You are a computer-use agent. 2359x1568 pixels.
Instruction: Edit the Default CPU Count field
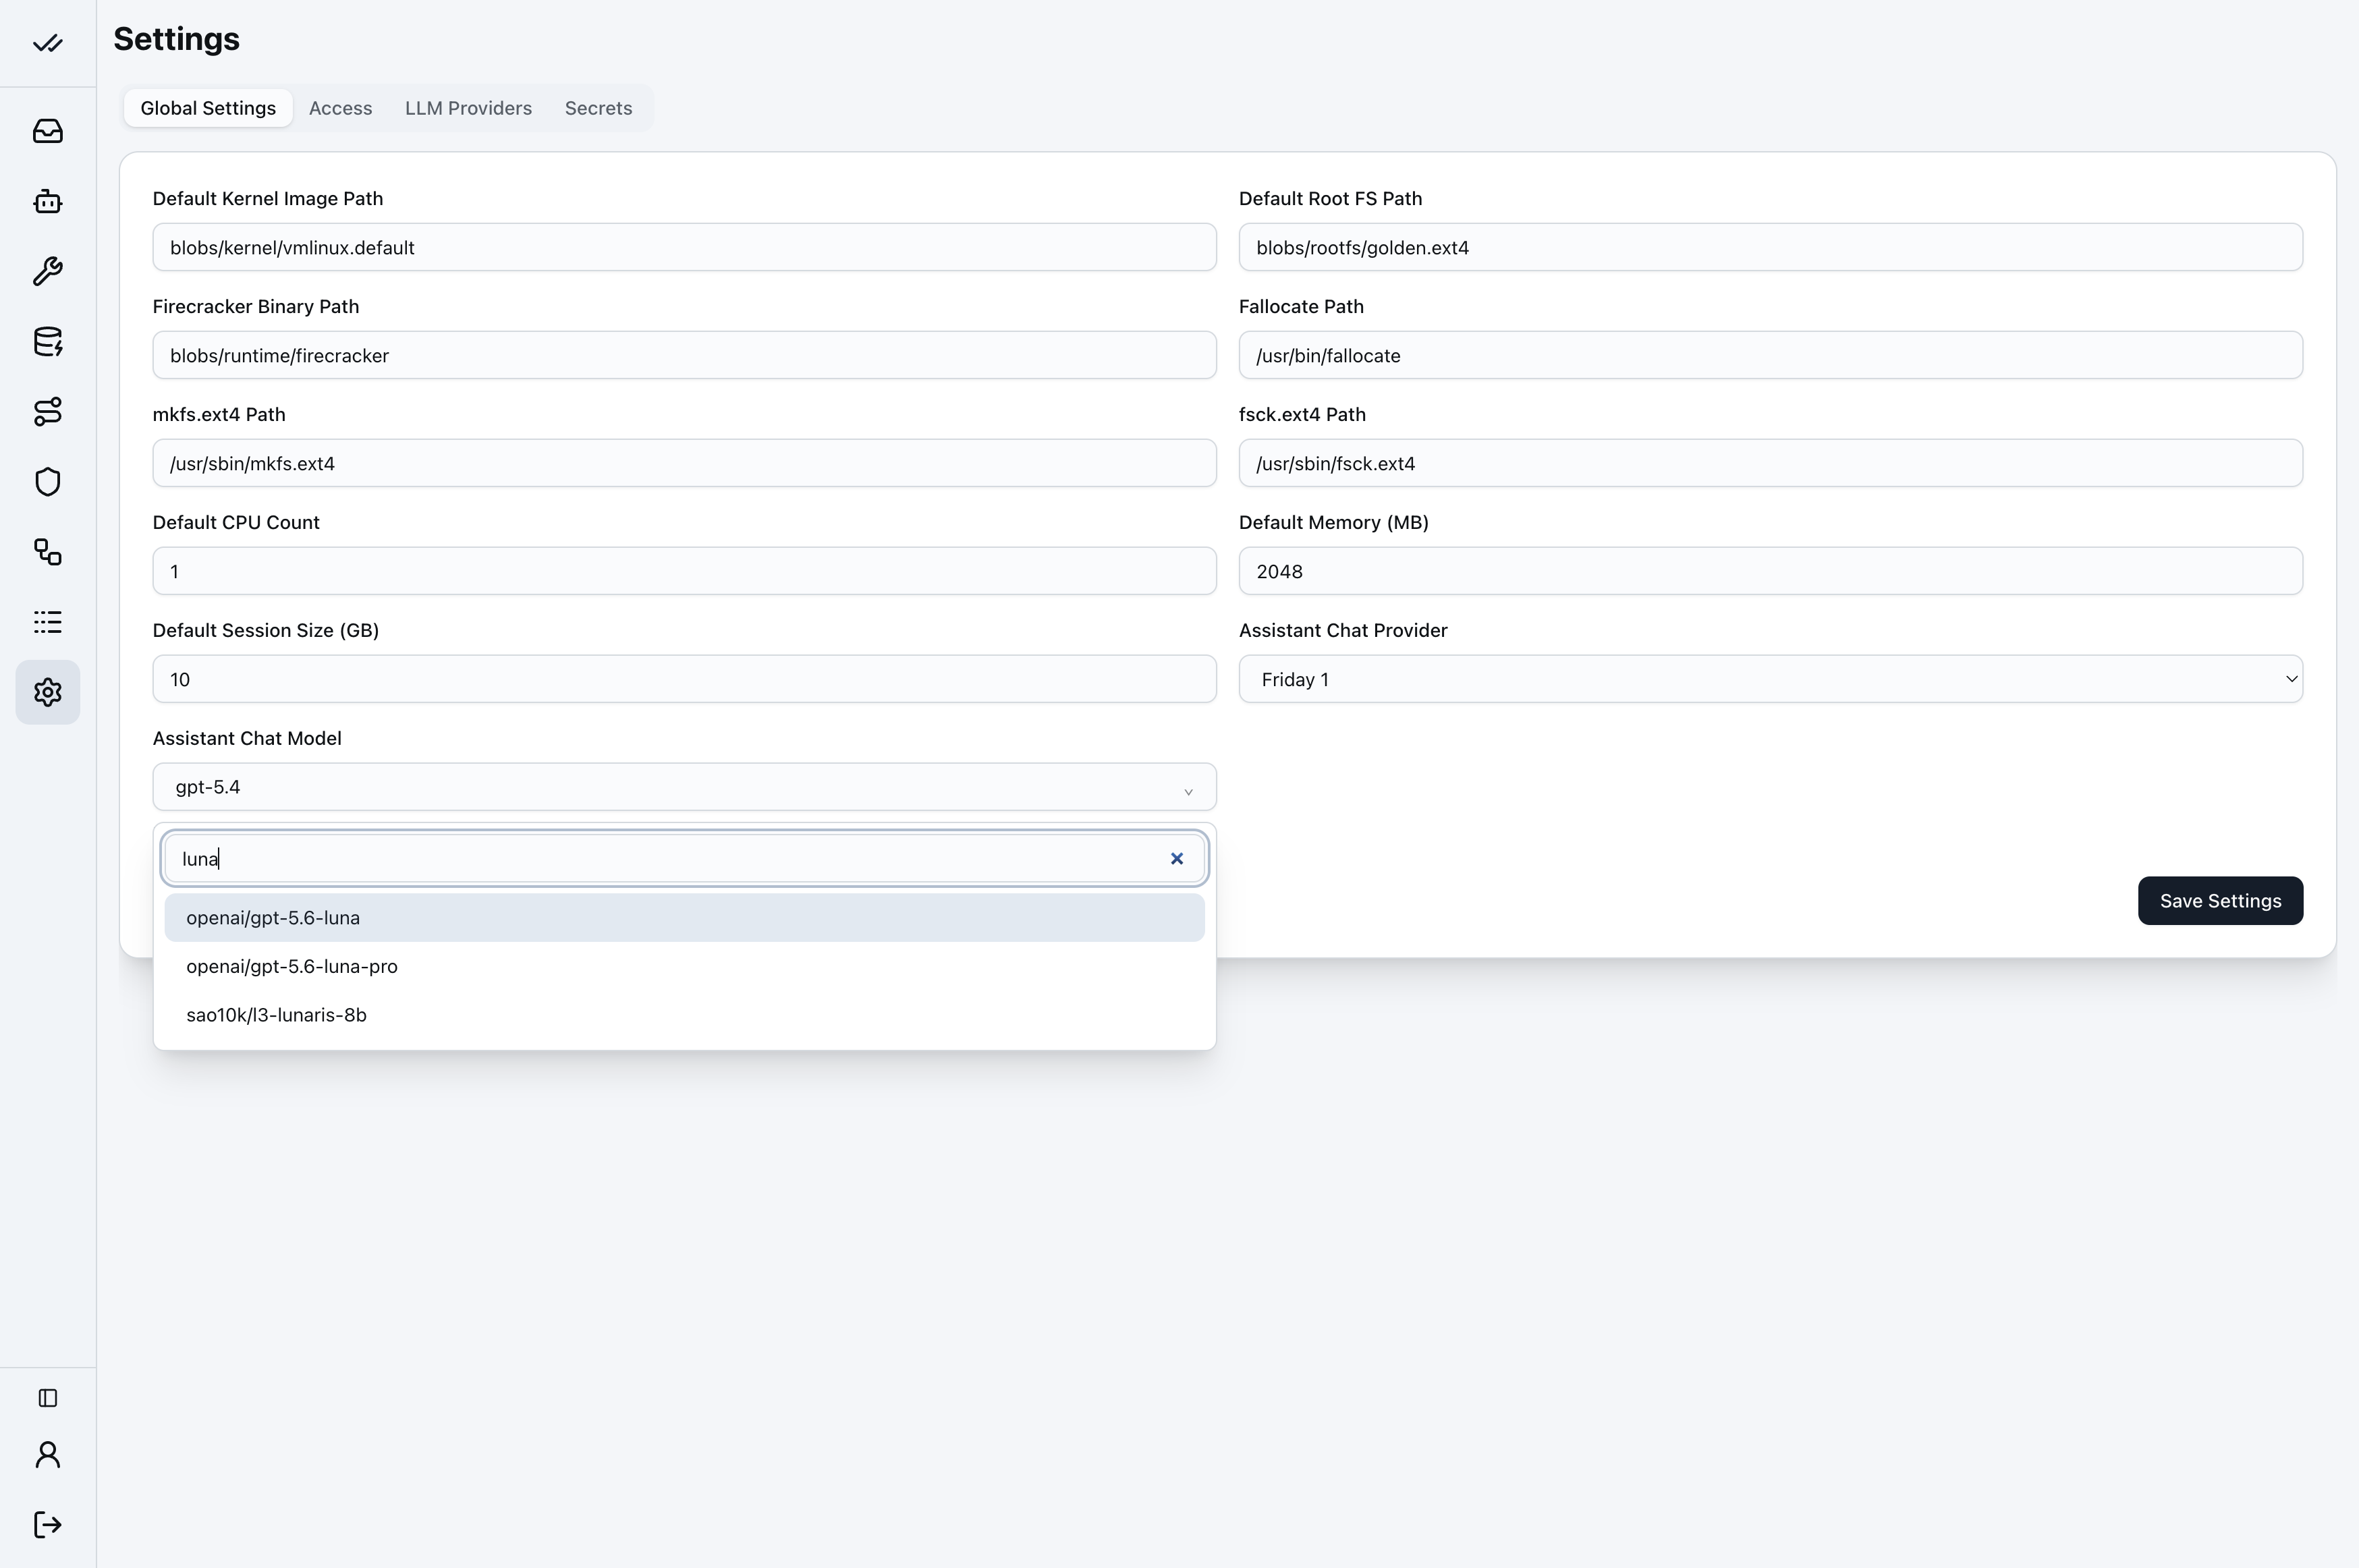[x=685, y=571]
